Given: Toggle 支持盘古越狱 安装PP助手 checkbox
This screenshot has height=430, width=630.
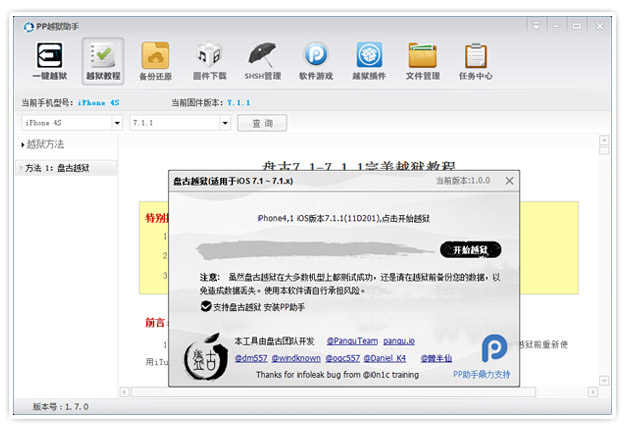Looking at the screenshot, I should [206, 307].
